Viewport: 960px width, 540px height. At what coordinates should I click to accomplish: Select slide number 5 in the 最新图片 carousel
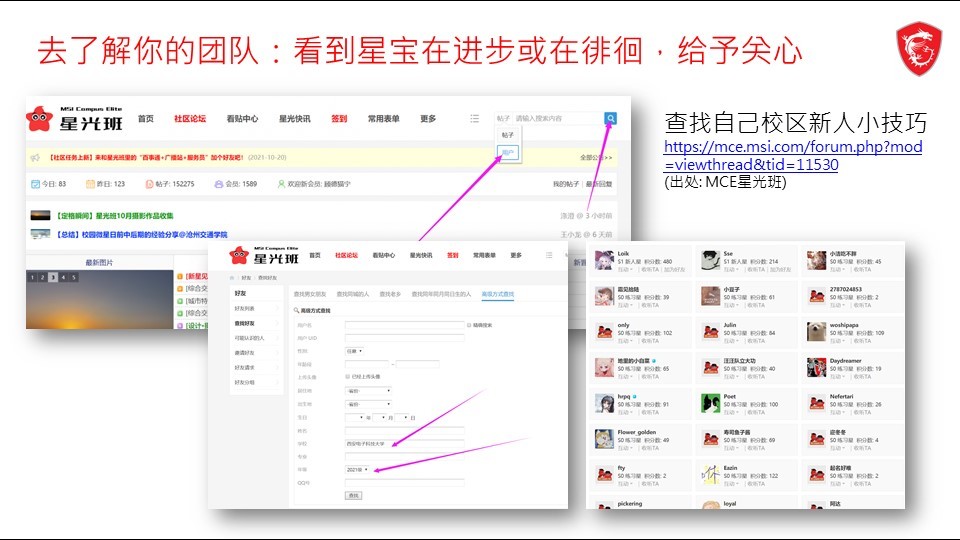73,277
